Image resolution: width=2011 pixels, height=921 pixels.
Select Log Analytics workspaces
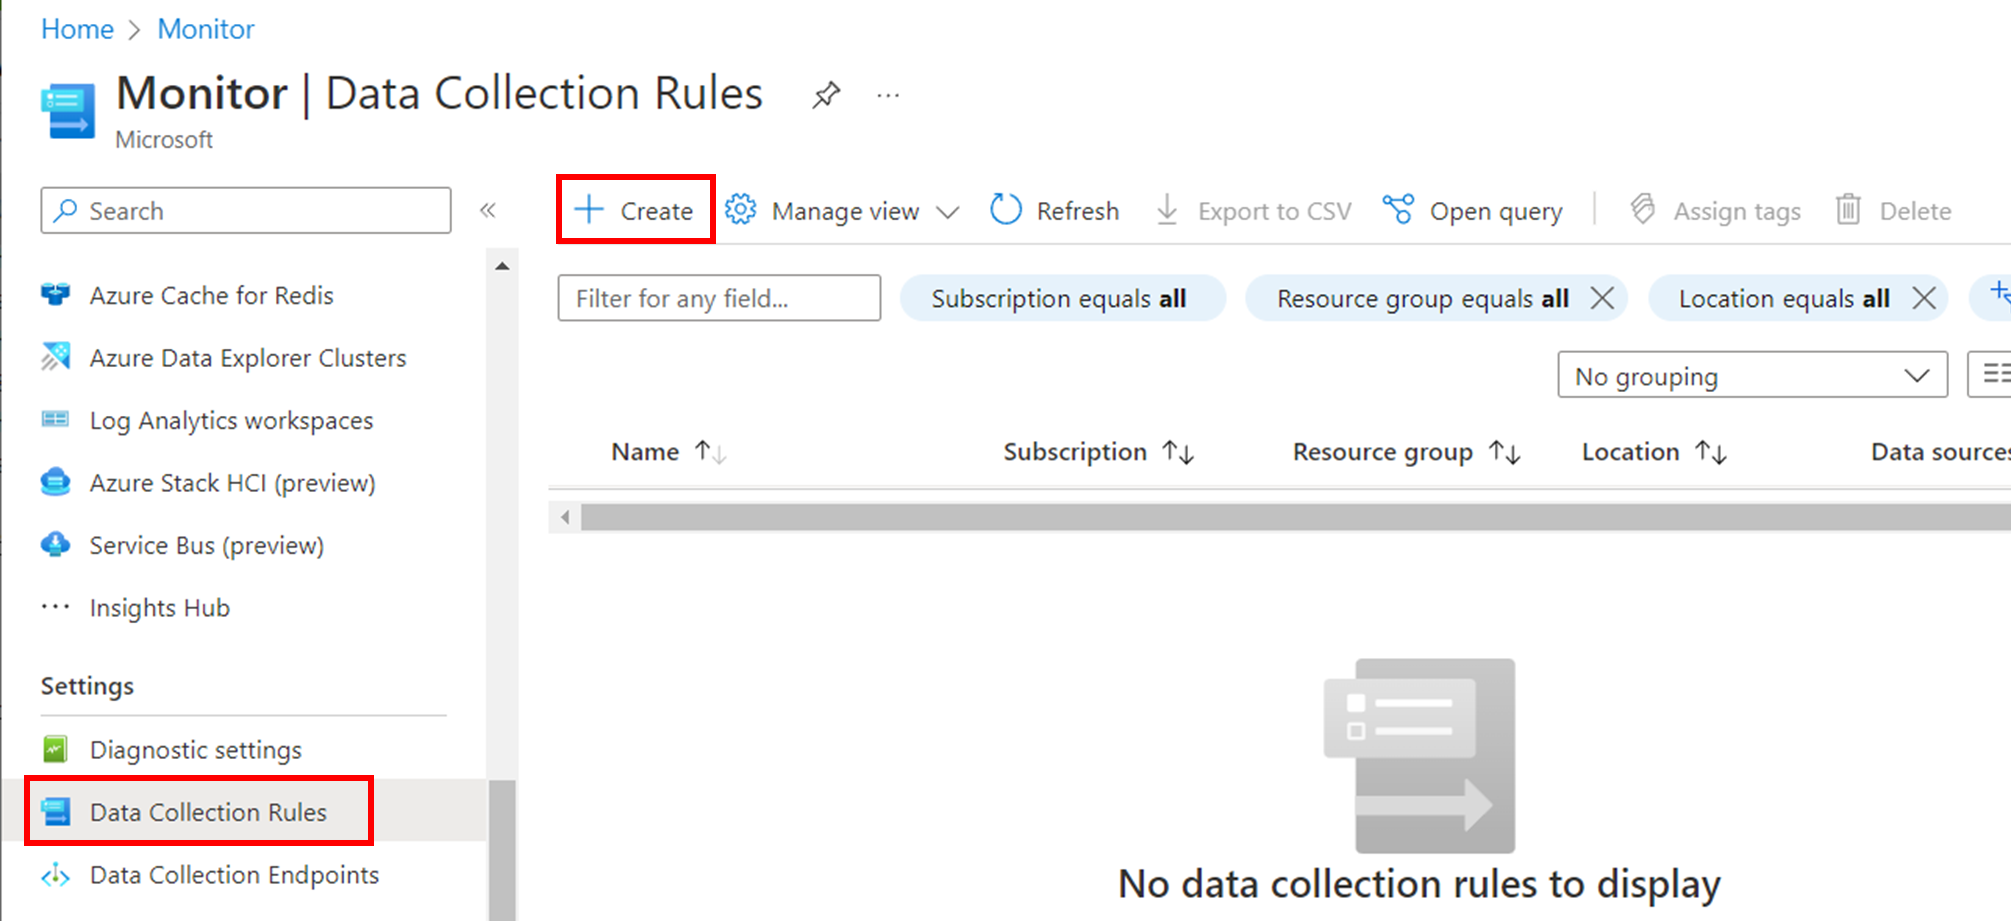(x=231, y=420)
